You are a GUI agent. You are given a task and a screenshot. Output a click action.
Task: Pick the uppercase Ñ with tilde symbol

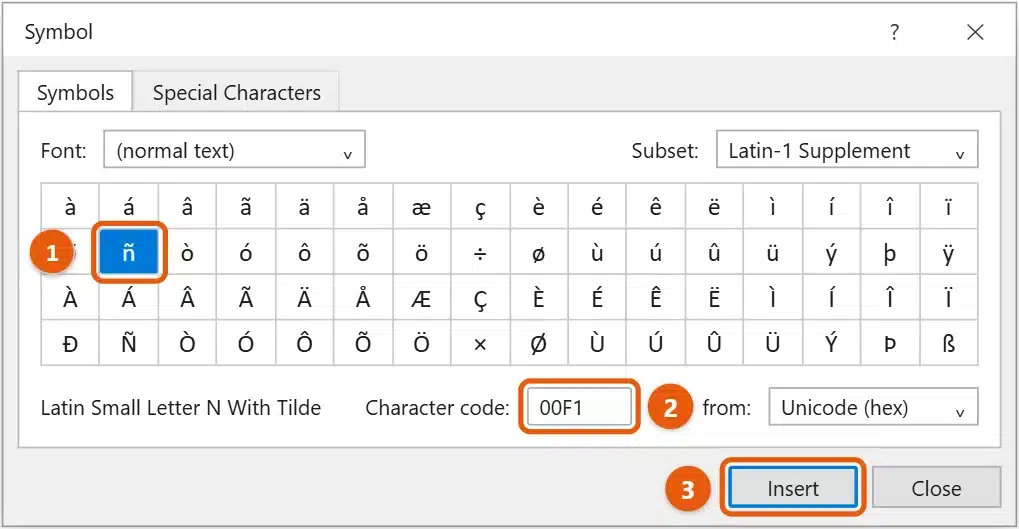coord(129,343)
